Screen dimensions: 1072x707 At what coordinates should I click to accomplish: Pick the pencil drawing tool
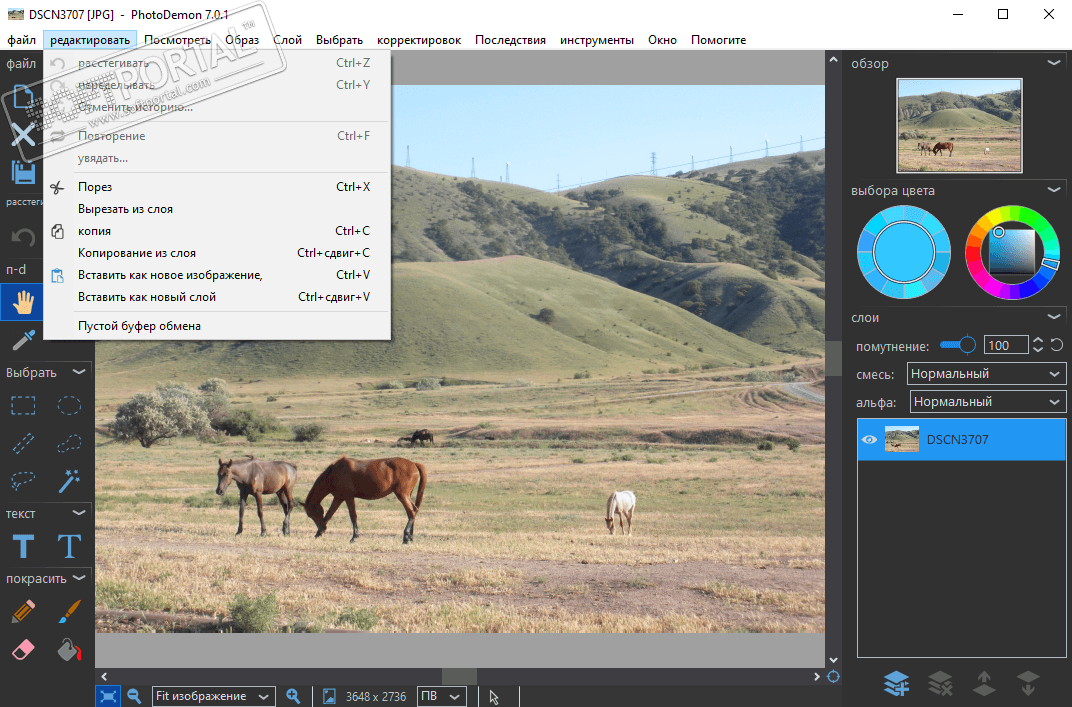click(x=23, y=610)
